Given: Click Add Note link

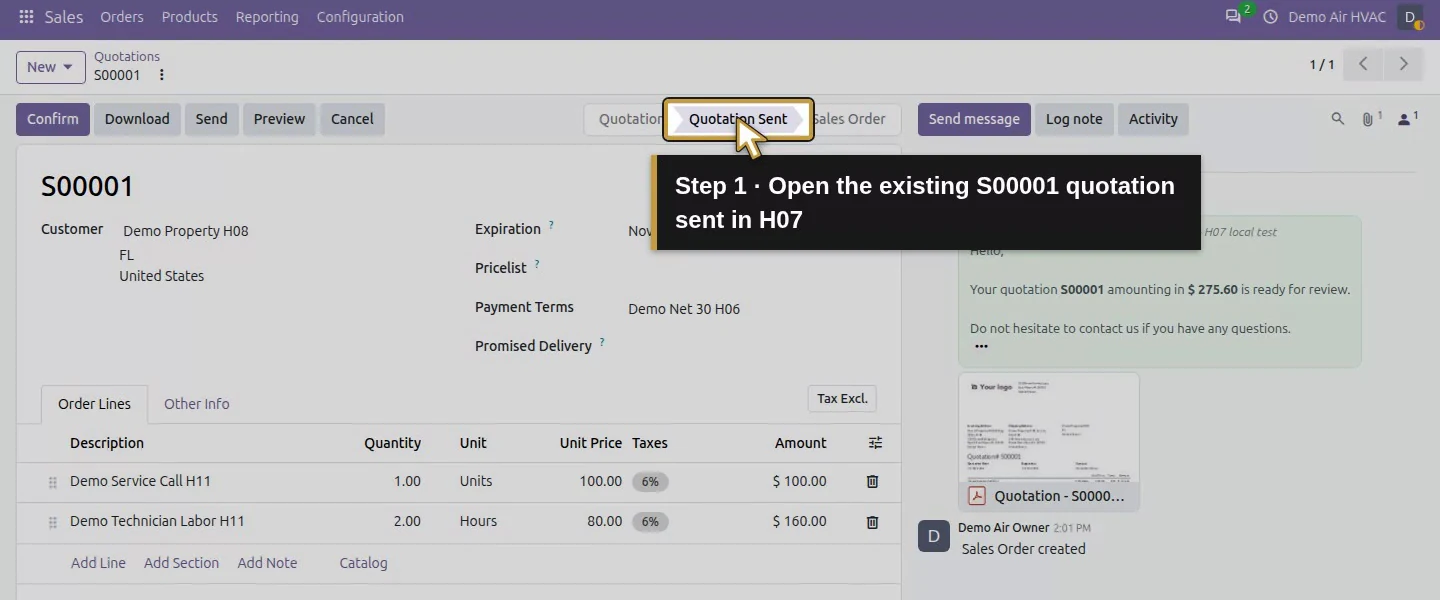Looking at the screenshot, I should (x=267, y=563).
